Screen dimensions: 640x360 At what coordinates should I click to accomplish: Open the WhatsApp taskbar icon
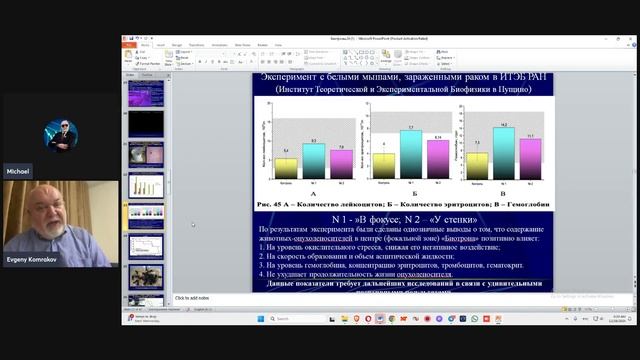pyautogui.click(x=475, y=319)
